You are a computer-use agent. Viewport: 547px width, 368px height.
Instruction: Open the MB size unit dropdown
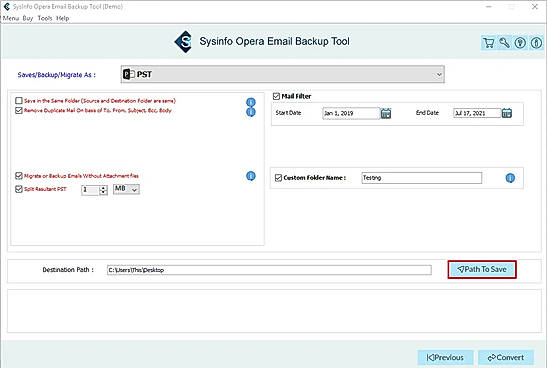(x=126, y=189)
